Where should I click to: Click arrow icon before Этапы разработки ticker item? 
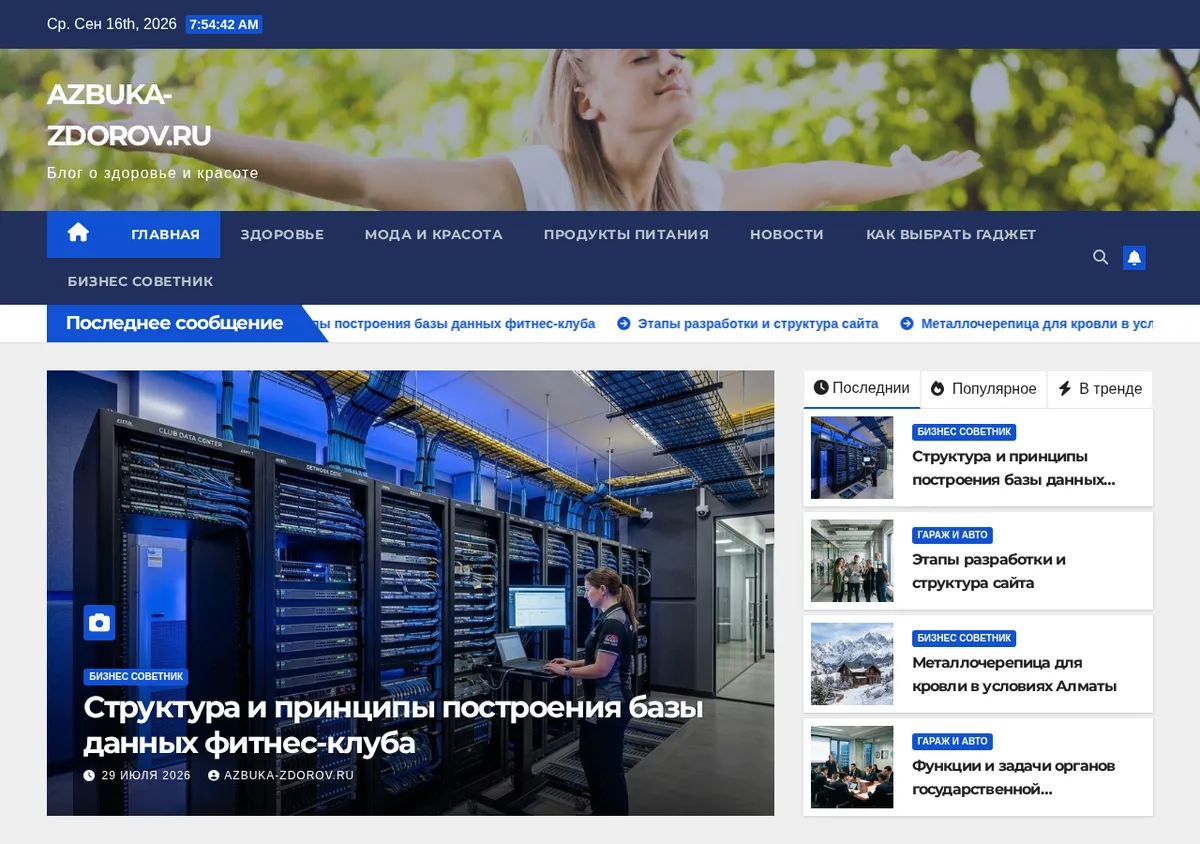pos(624,323)
